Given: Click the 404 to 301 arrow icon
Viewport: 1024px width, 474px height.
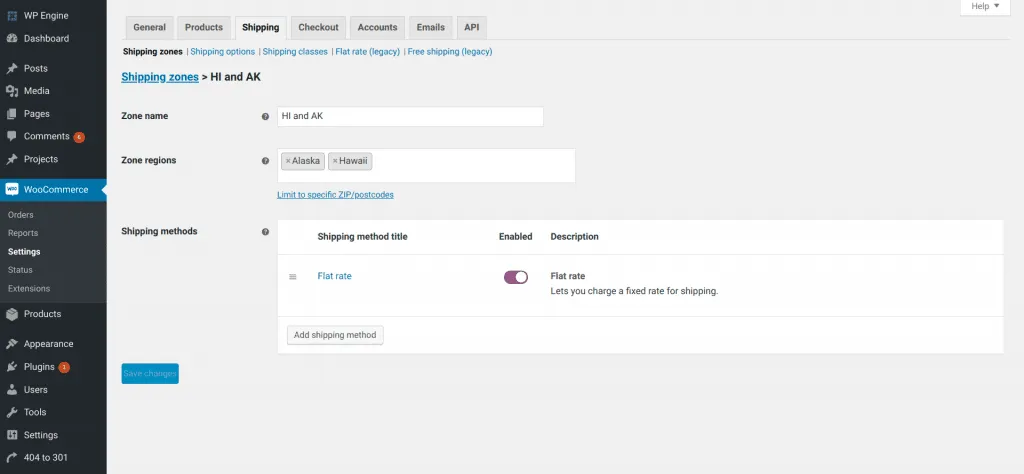Looking at the screenshot, I should pos(12,458).
